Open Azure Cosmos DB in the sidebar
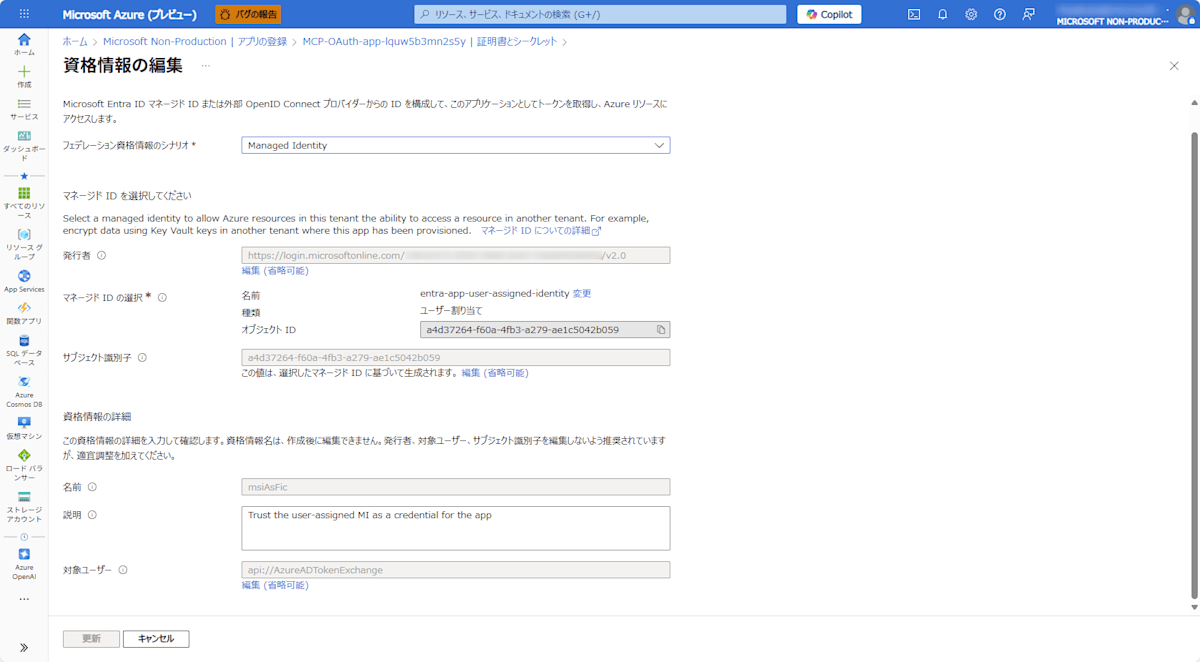Screen dimensions: 1200x662 [24, 392]
